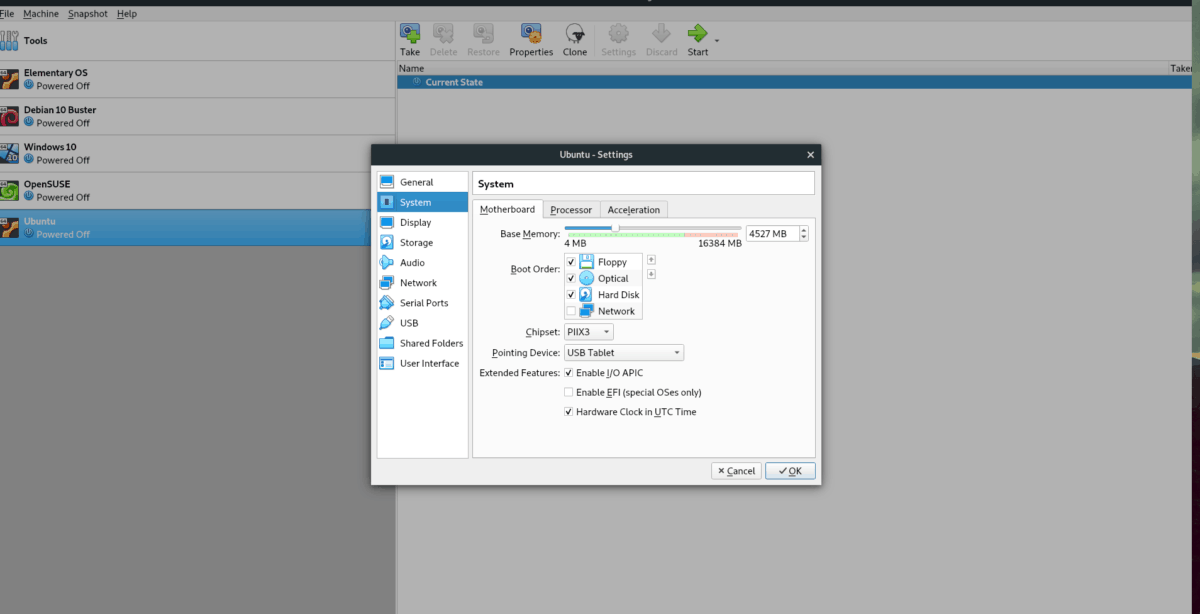Select the Audio settings category

point(412,263)
